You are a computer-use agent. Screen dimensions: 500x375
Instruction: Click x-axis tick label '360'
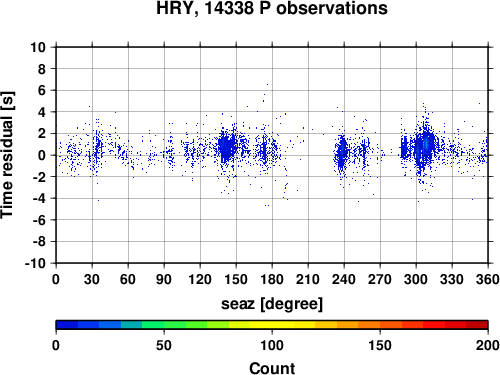[488, 279]
